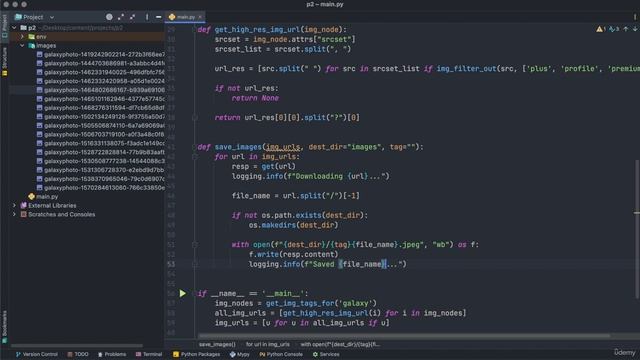This screenshot has width=640, height=360.
Task: Select galaxyphoto-1462332420958 file in tree
Action: click(x=104, y=81)
